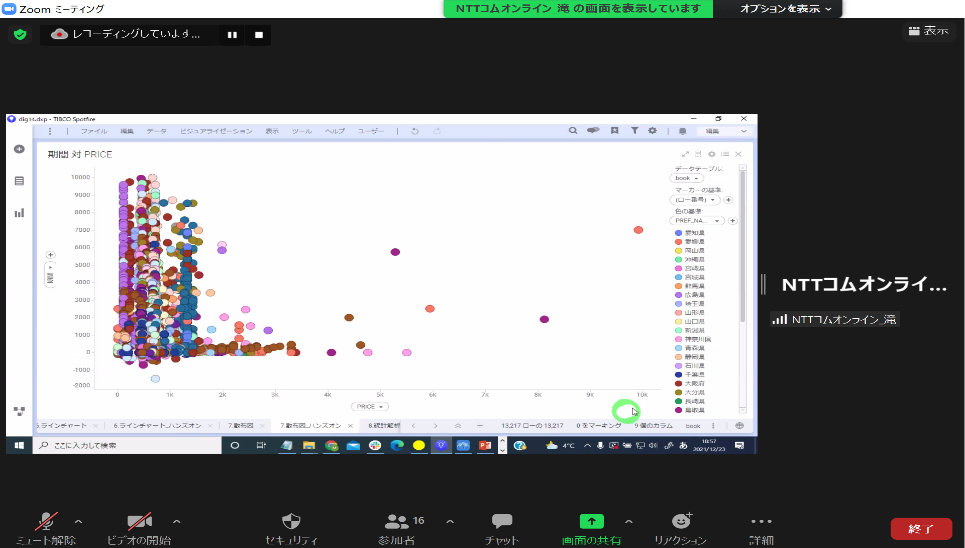Expand the participants options caret
Viewport: 965px width, 548px height.
click(450, 522)
